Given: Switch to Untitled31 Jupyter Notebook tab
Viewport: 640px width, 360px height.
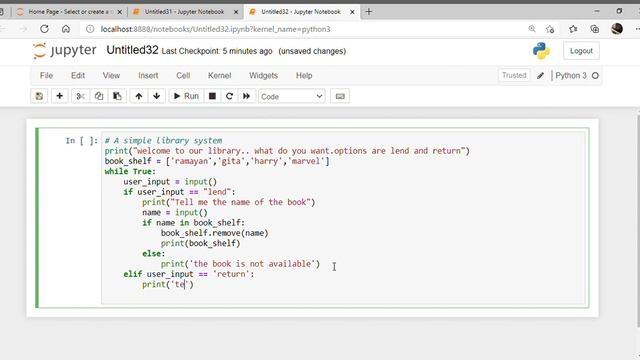Looking at the screenshot, I should point(184,12).
